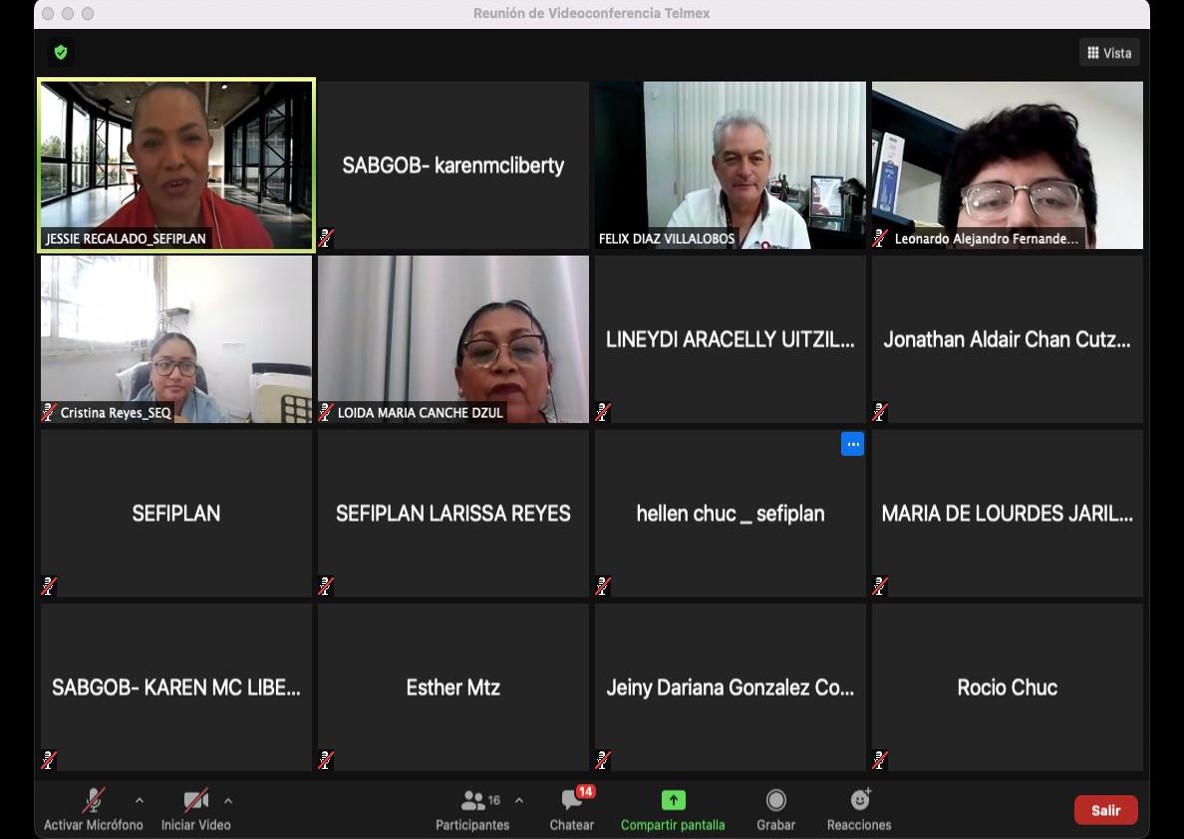This screenshot has width=1184, height=839.
Task: Select JESSIE REGALADO_SEFIPLAN video tile
Action: [177, 165]
